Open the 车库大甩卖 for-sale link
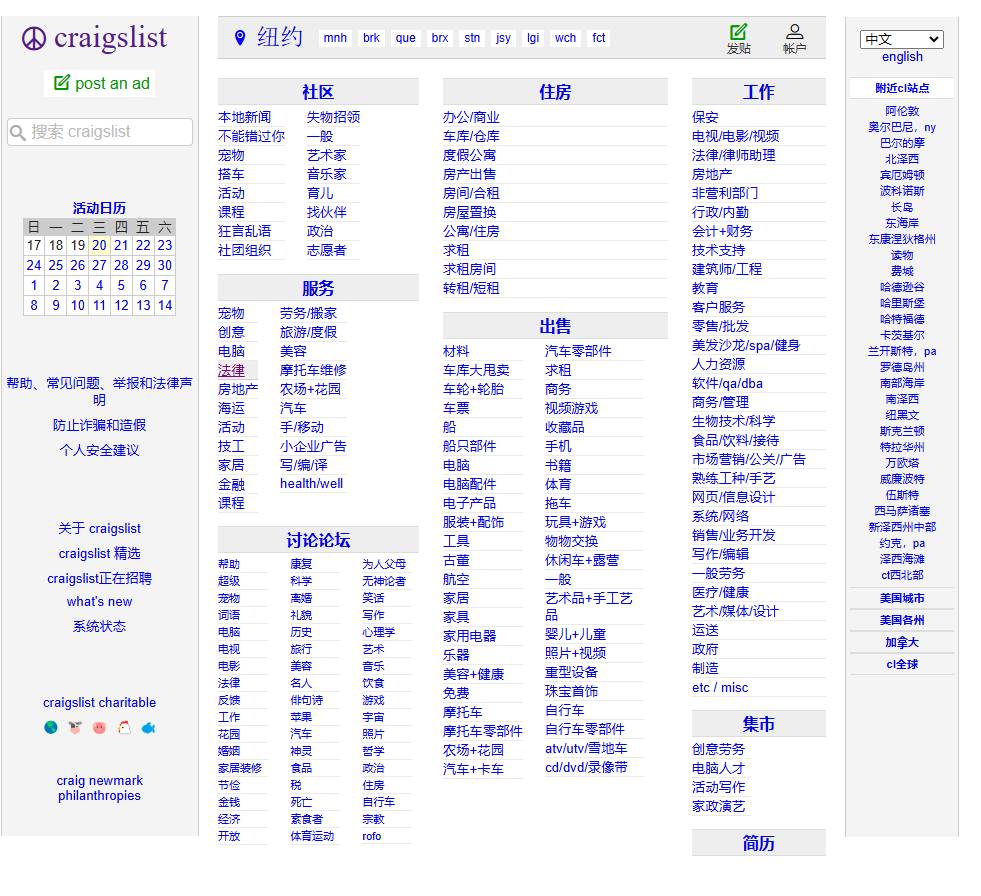The height and width of the screenshot is (896, 981). (x=476, y=370)
